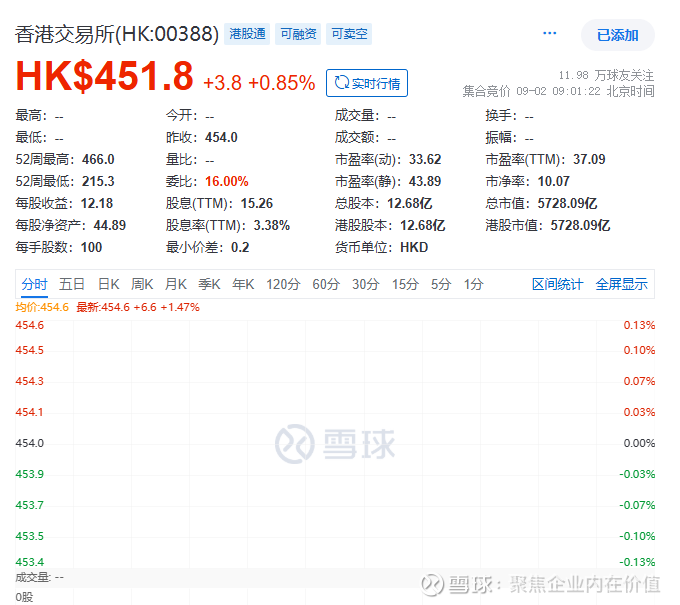The image size is (680, 605).
Task: Click the 市盈率(动) value 33.62
Action: tap(425, 159)
